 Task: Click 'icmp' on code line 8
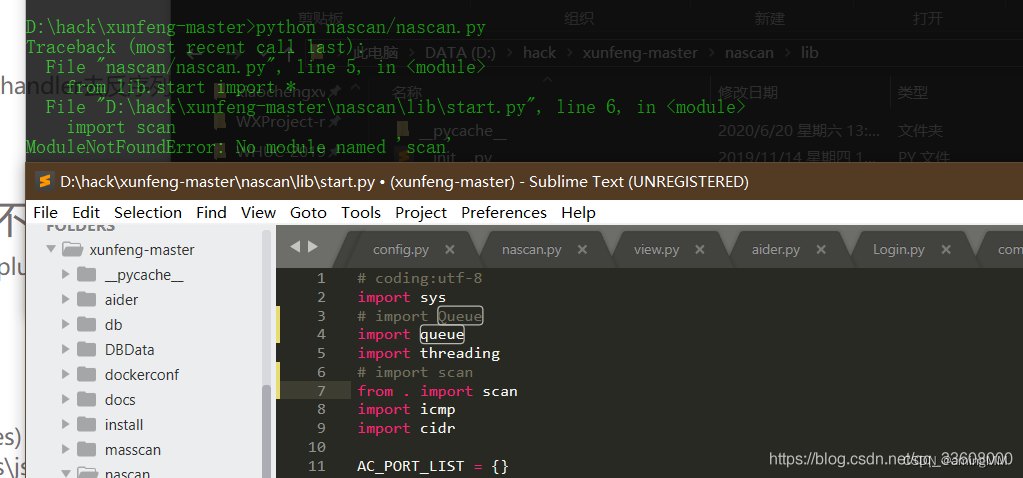click(438, 410)
